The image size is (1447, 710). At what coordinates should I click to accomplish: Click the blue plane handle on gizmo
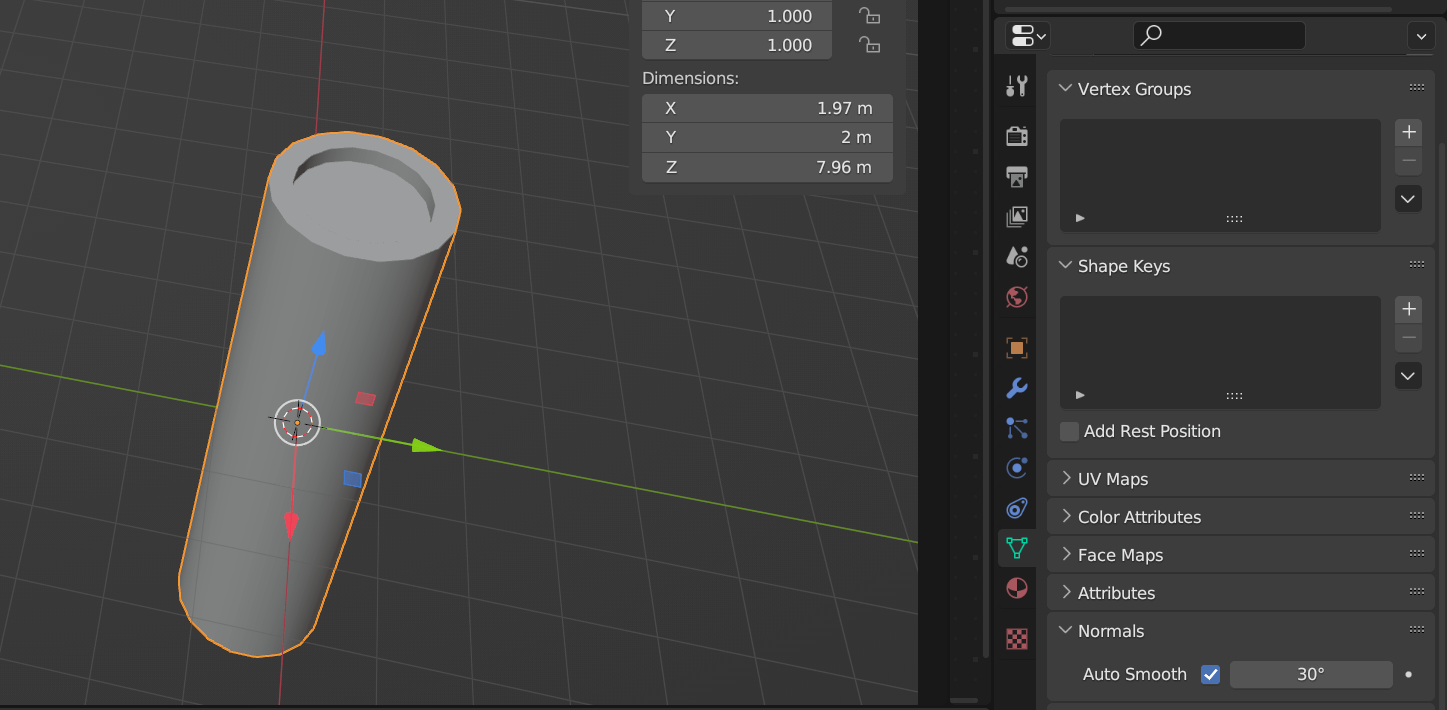(x=352, y=479)
